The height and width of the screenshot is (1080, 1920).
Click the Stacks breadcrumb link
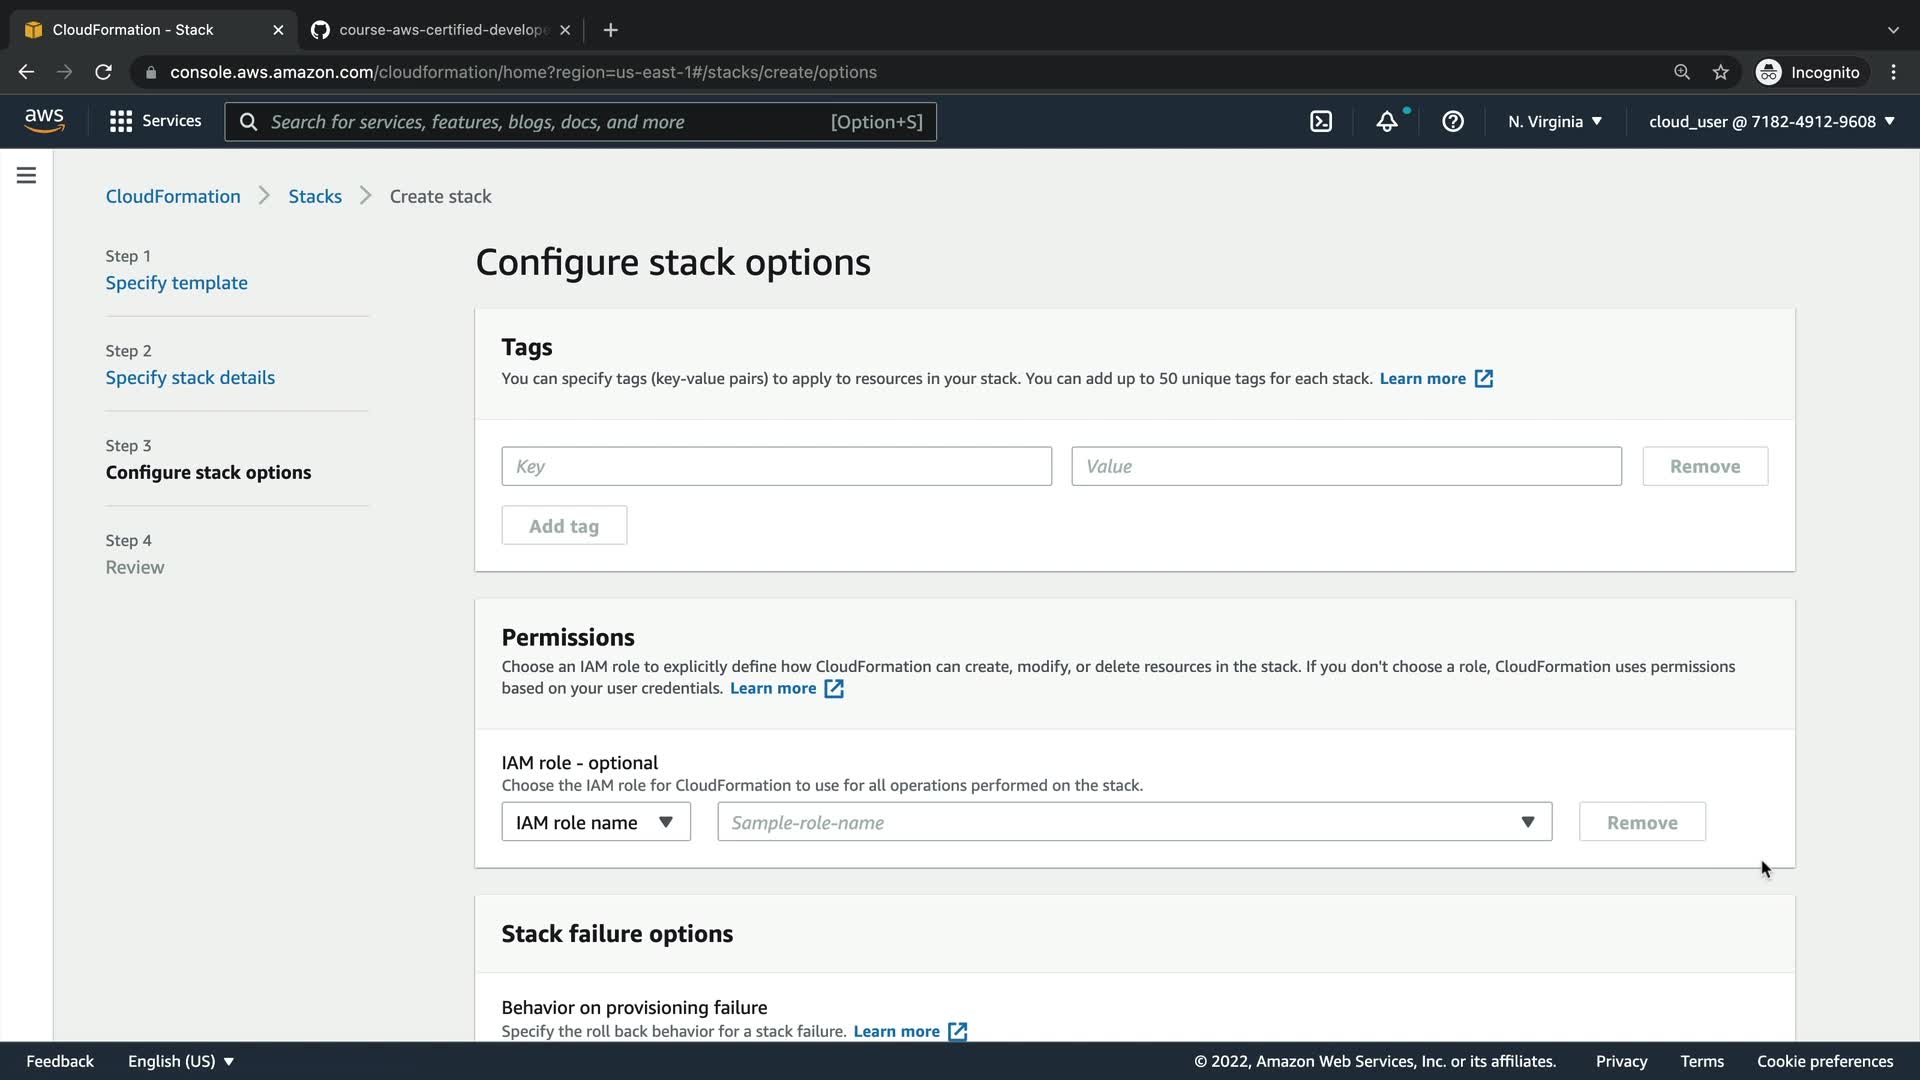tap(315, 196)
